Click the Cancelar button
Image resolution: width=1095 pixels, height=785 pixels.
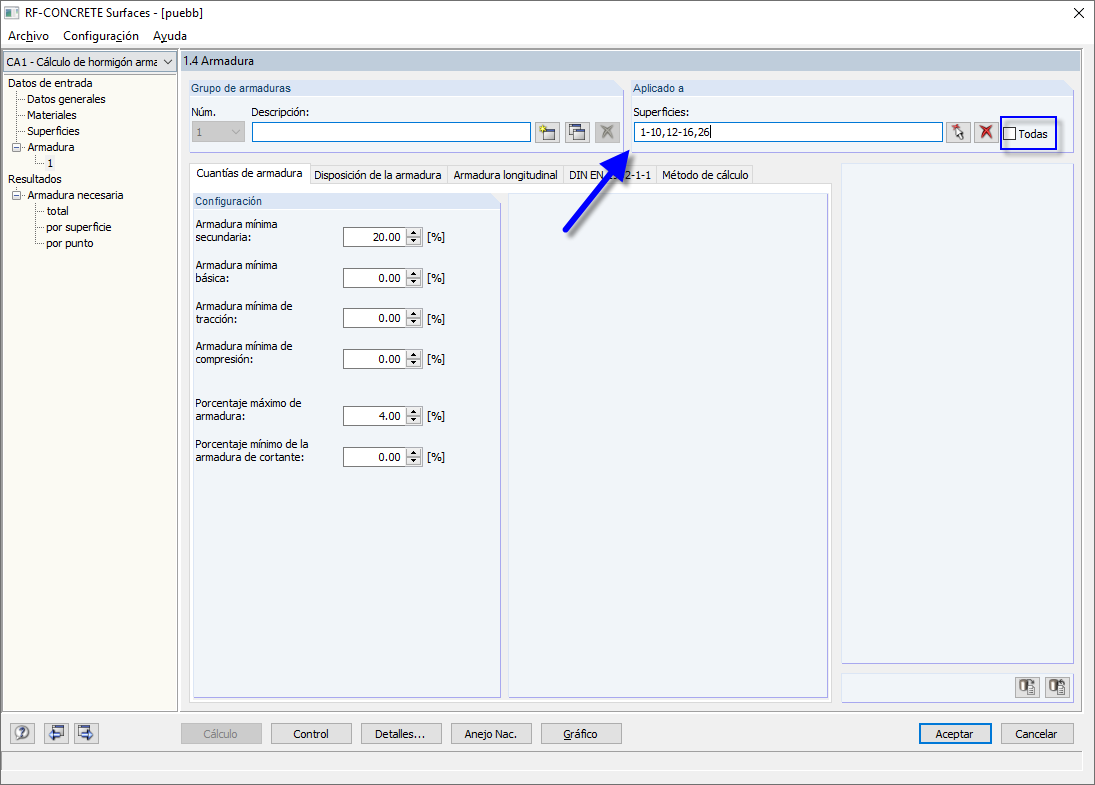point(1036,734)
